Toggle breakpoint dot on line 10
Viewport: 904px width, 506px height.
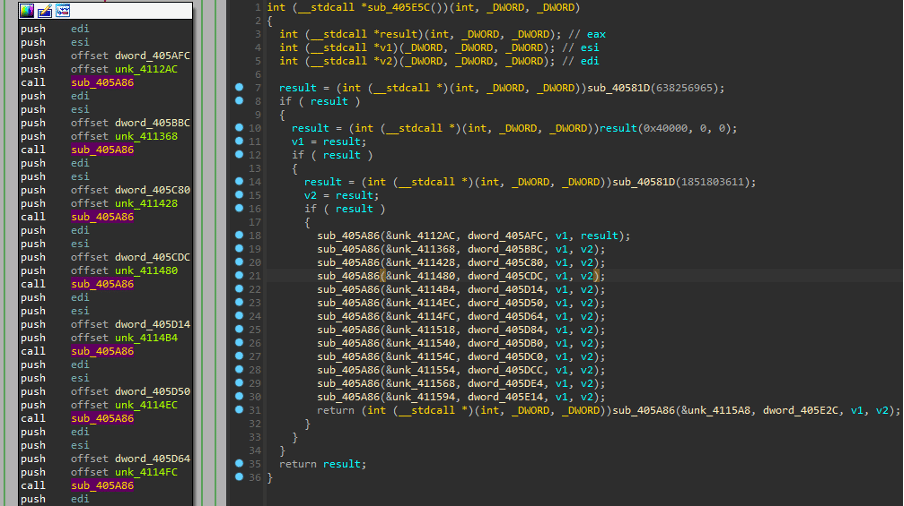click(x=239, y=128)
